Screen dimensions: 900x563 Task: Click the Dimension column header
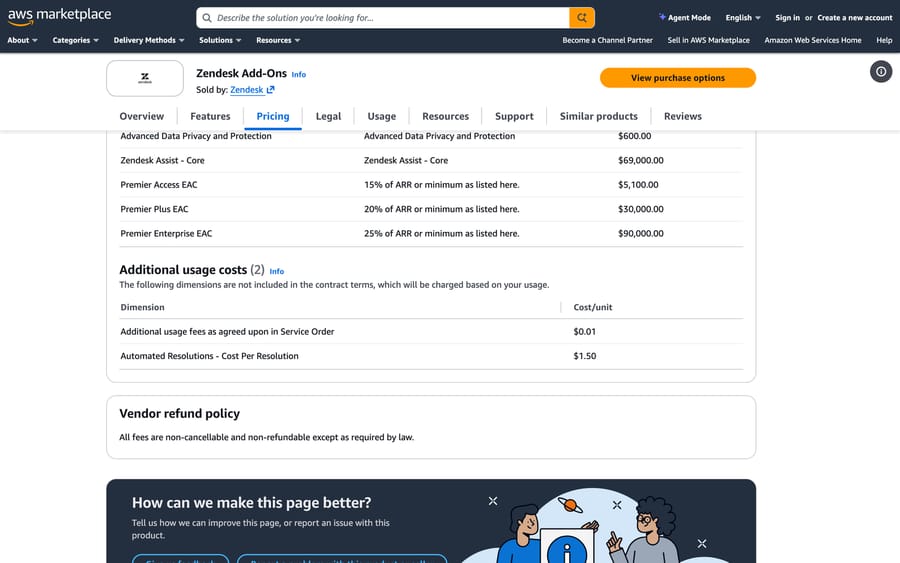tap(142, 308)
